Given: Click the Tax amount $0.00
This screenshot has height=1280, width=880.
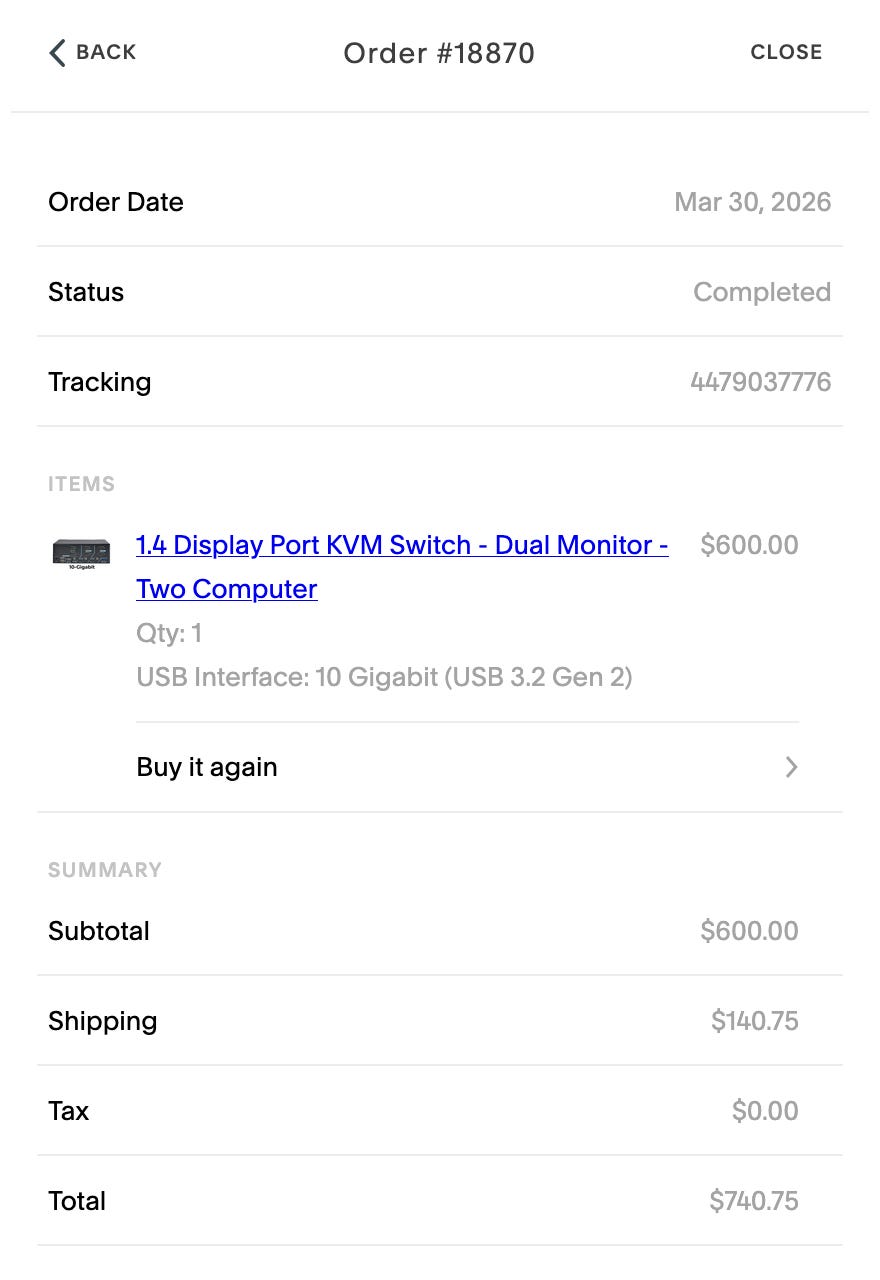Looking at the screenshot, I should point(765,1111).
